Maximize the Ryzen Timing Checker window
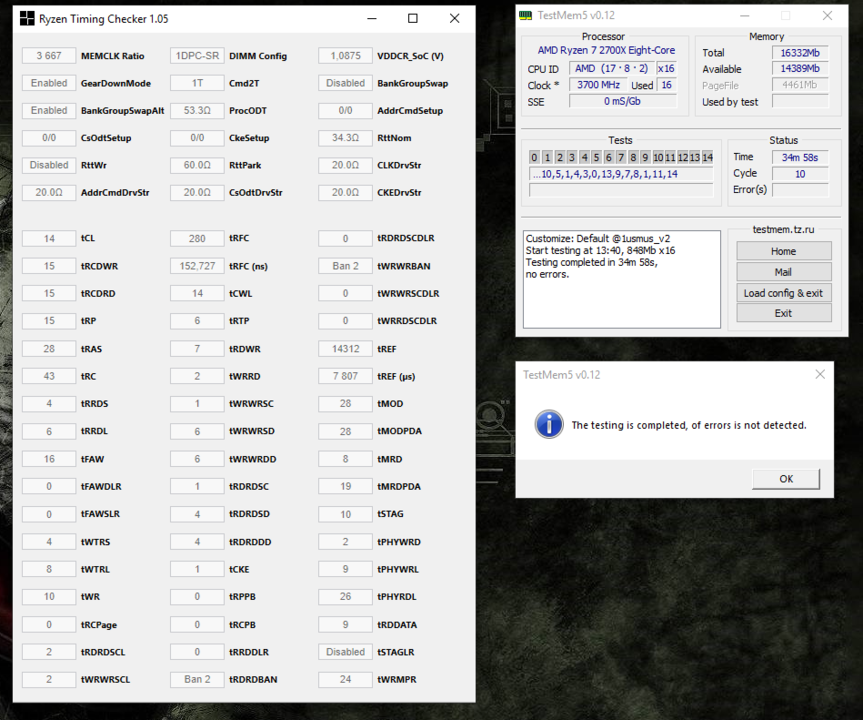This screenshot has width=863, height=720. click(x=413, y=19)
